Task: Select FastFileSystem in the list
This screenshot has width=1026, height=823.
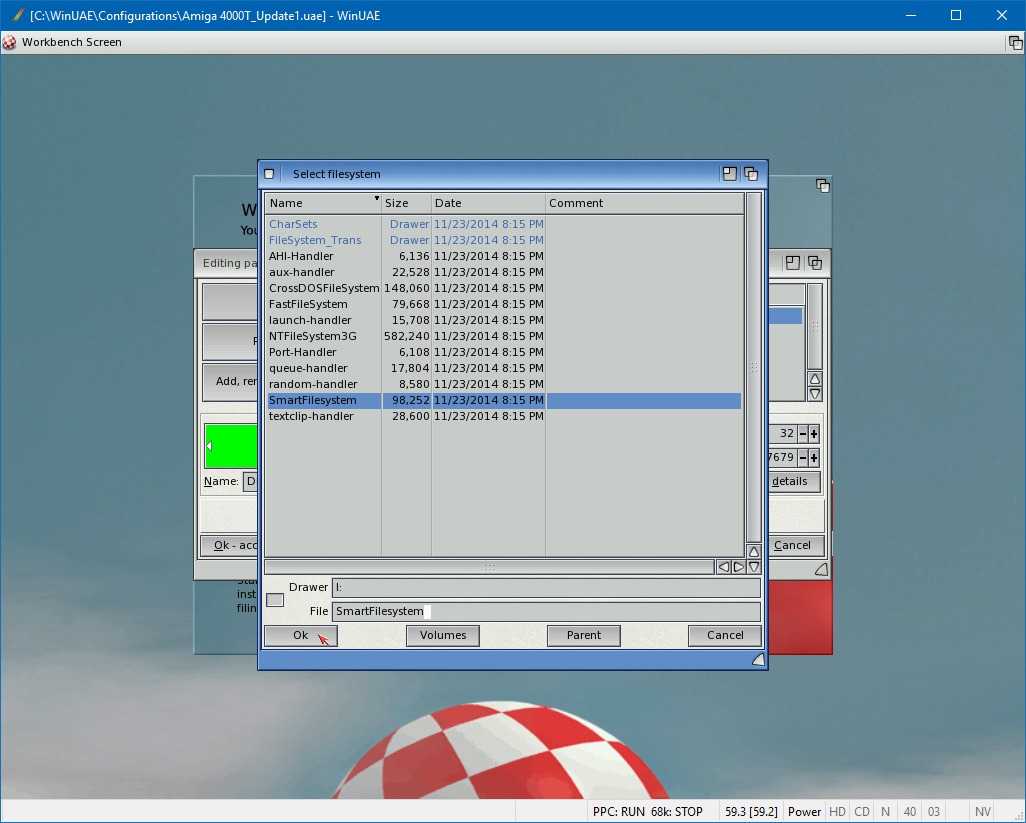Action: point(308,304)
